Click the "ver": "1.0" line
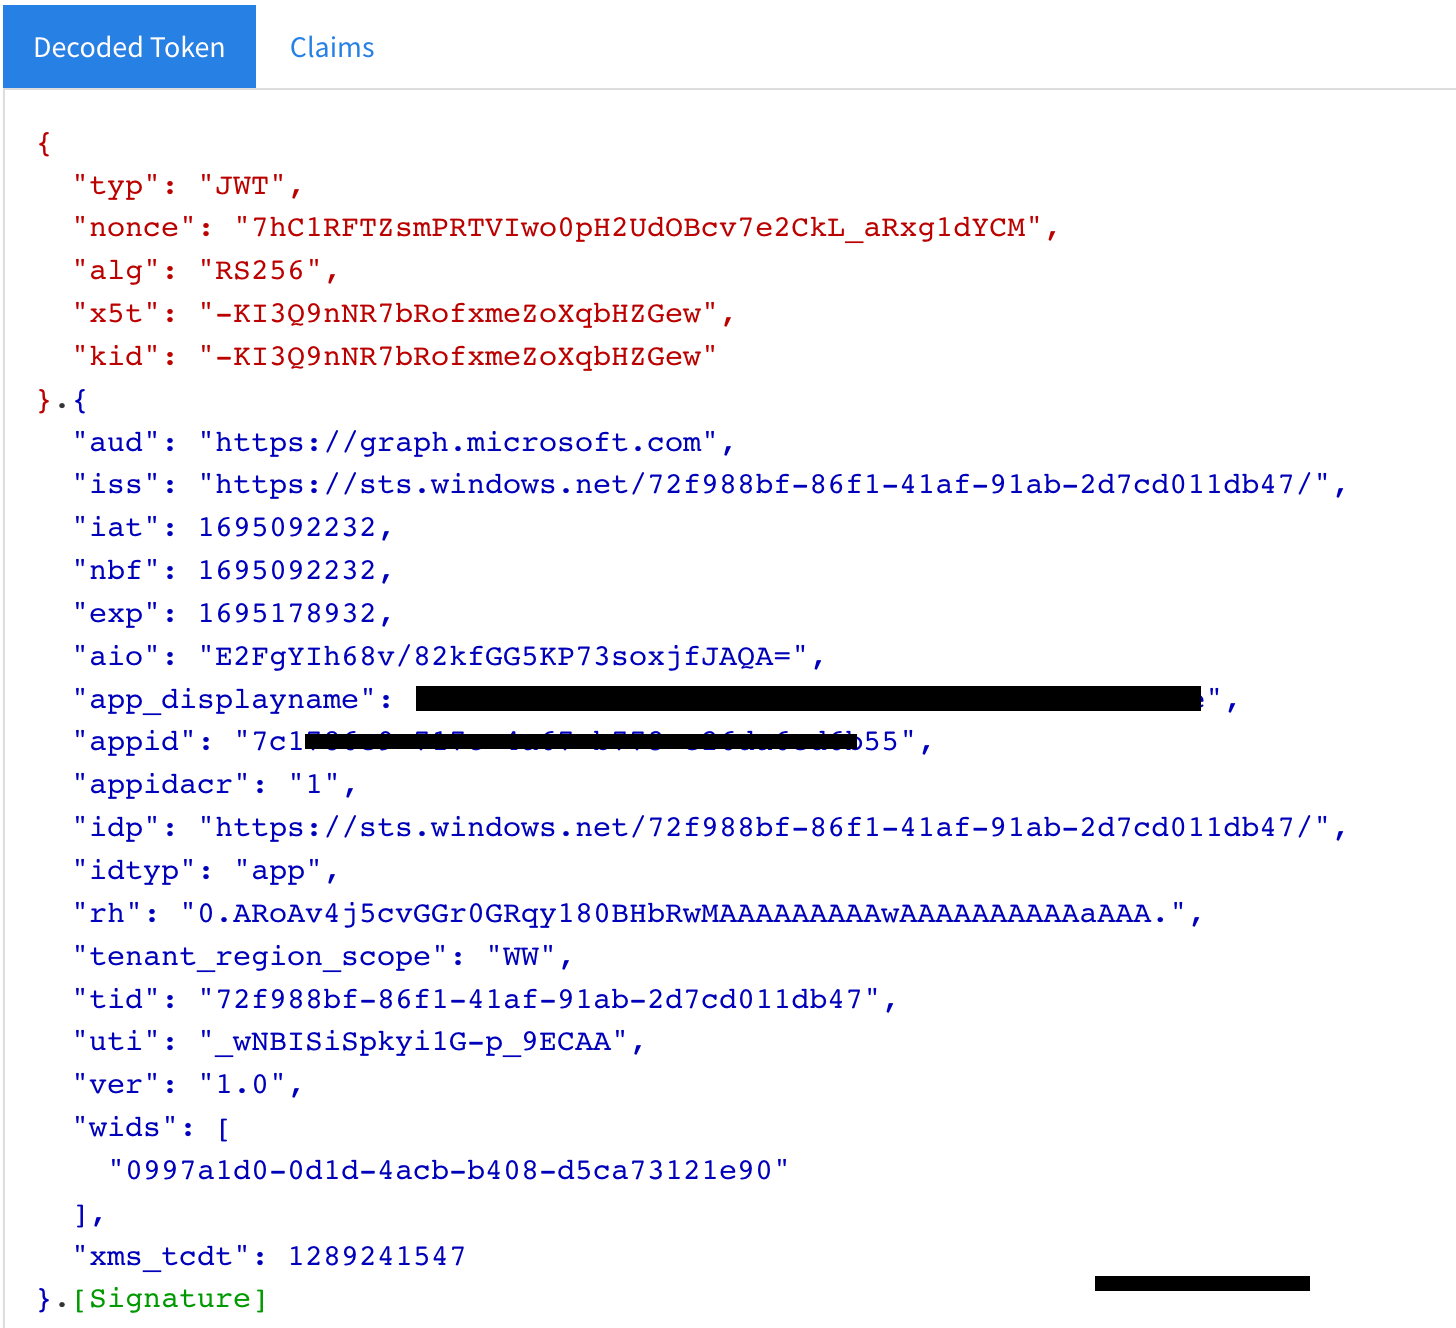 tap(187, 1085)
